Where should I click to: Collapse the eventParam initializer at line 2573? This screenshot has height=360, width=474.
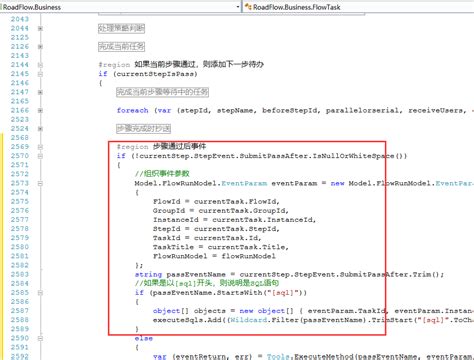(40, 183)
